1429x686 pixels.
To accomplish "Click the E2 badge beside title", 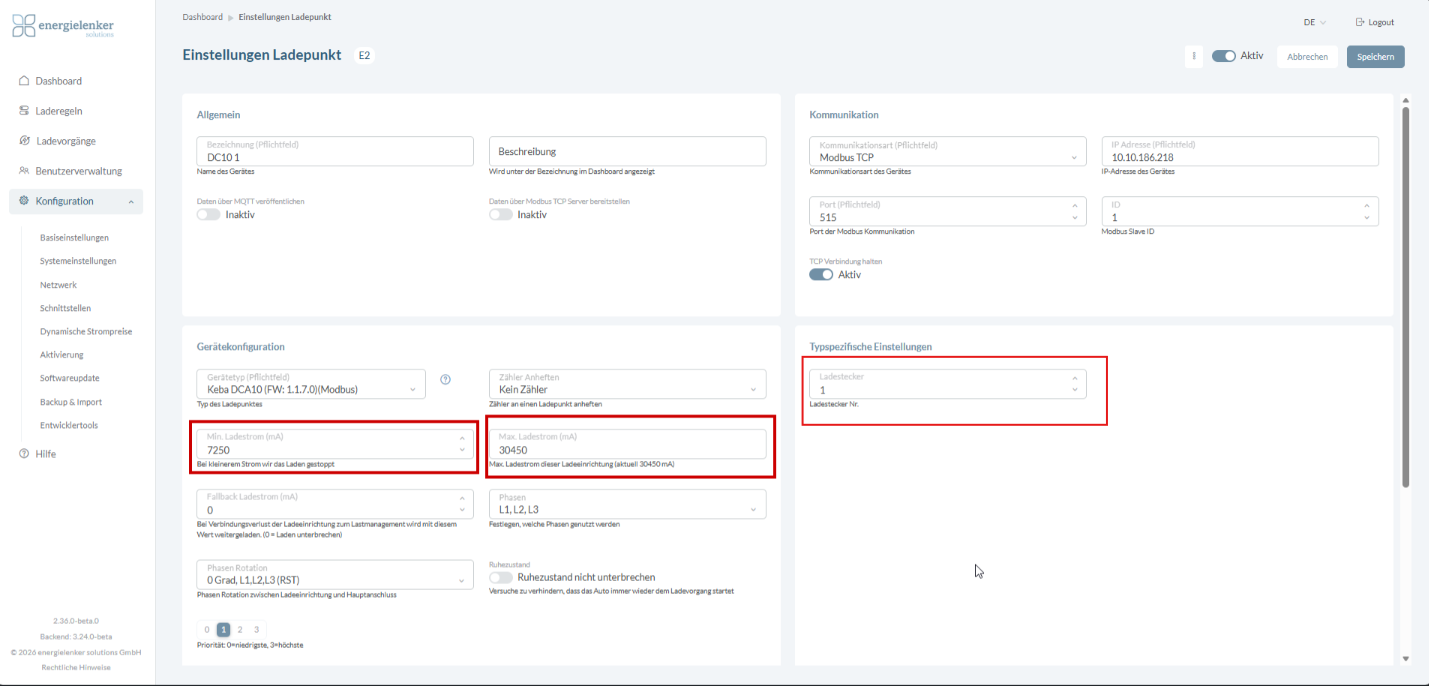I will [x=364, y=55].
